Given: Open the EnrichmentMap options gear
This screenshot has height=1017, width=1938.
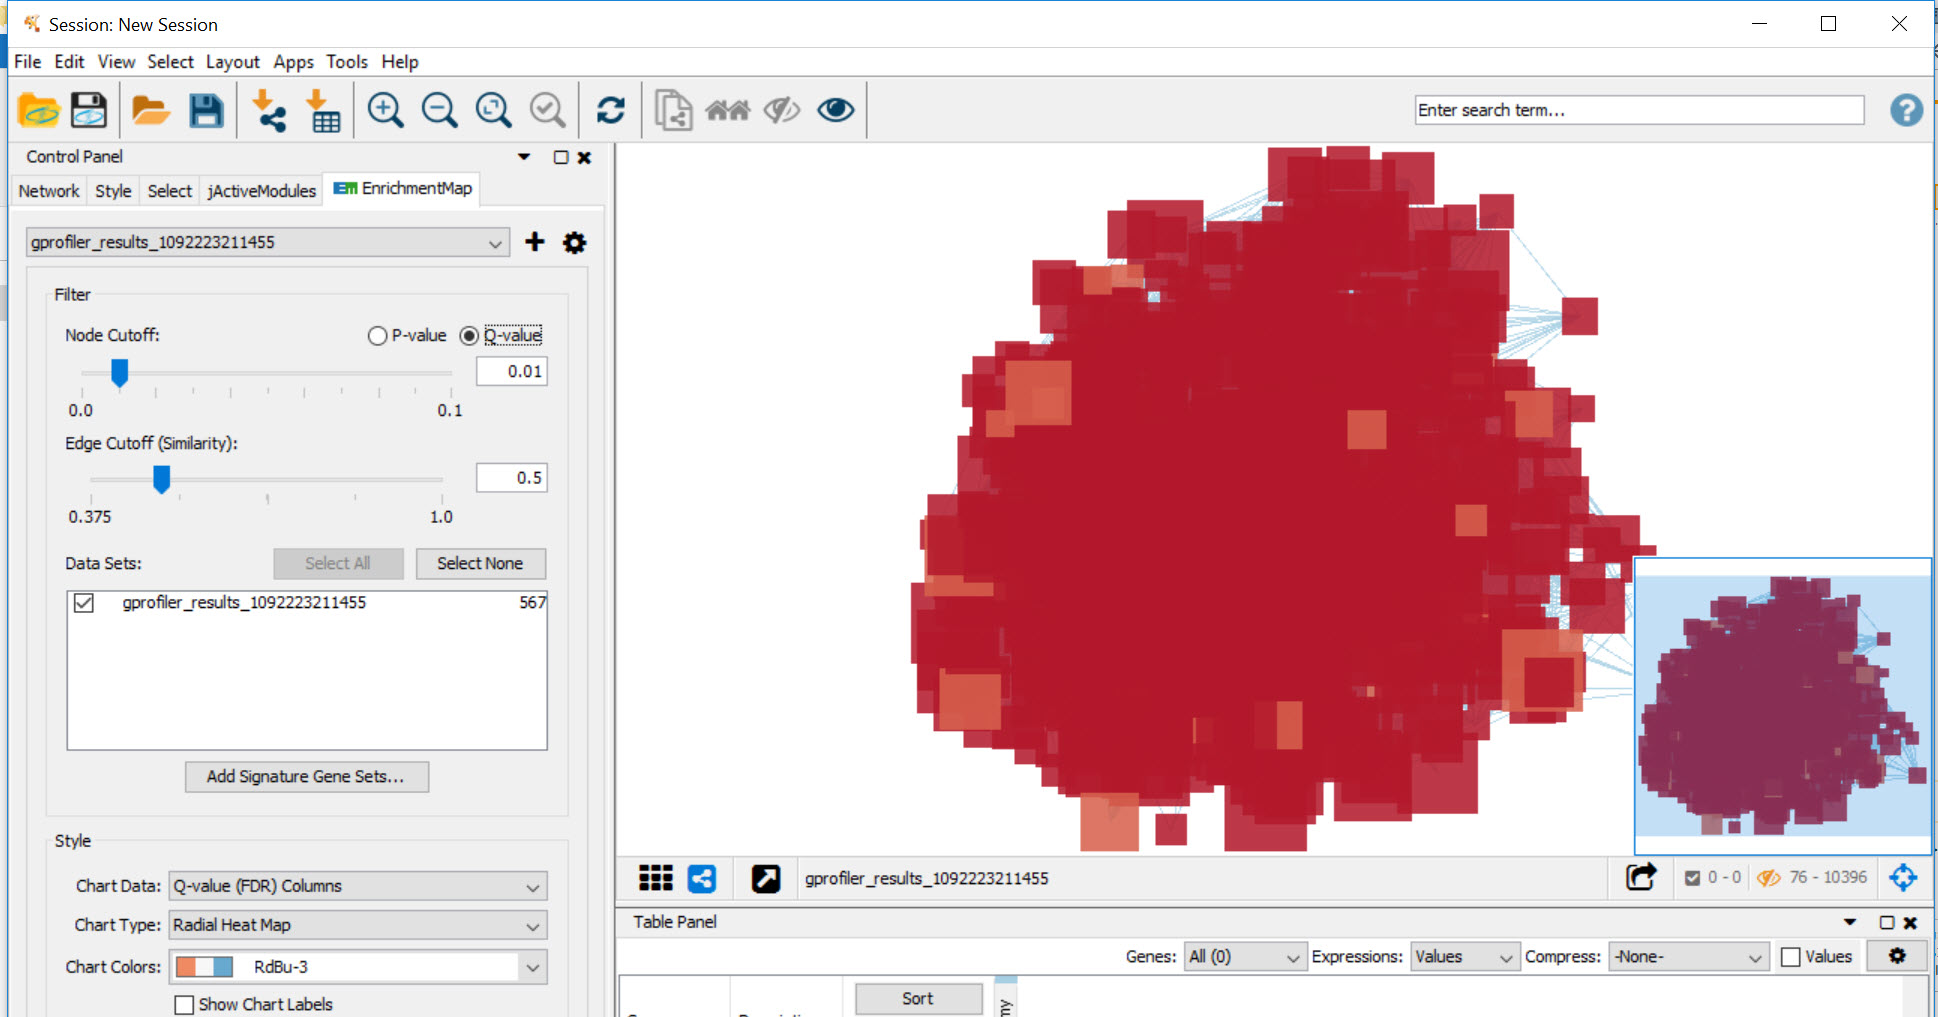Looking at the screenshot, I should [574, 242].
